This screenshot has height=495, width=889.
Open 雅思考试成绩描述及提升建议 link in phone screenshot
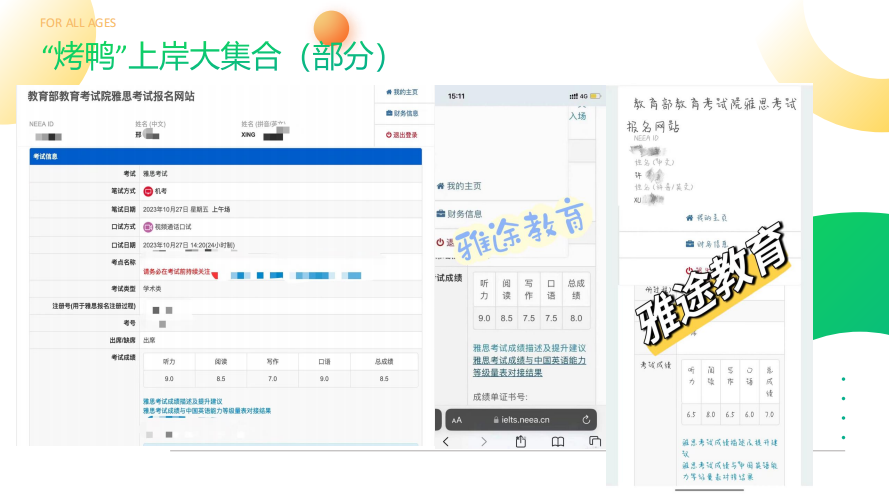[x=530, y=348]
